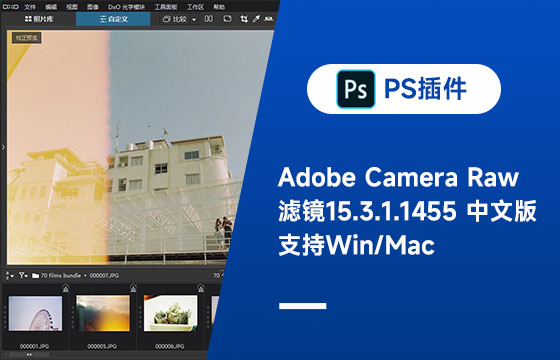The width and height of the screenshot is (560, 360).
Task: Click the rounded-rectangle view icon after the split-view icon
Action: pos(227,19)
